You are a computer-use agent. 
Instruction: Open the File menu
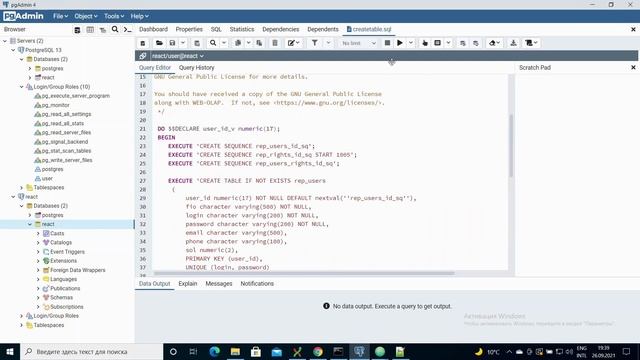click(x=60, y=16)
